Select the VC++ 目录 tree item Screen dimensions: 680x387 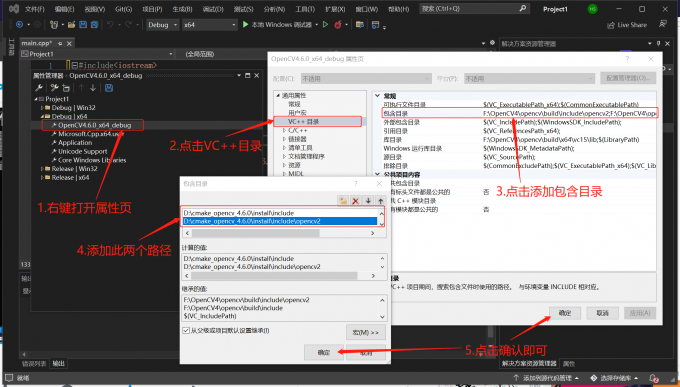coord(303,121)
